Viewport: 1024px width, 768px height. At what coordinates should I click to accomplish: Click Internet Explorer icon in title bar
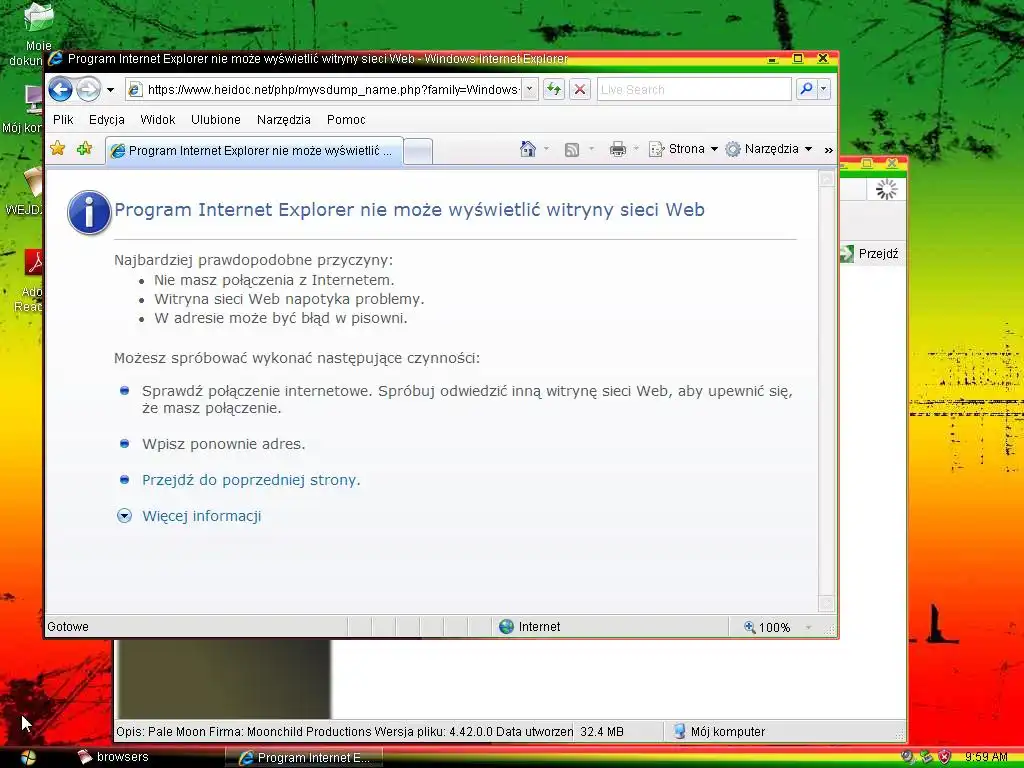[x=56, y=59]
